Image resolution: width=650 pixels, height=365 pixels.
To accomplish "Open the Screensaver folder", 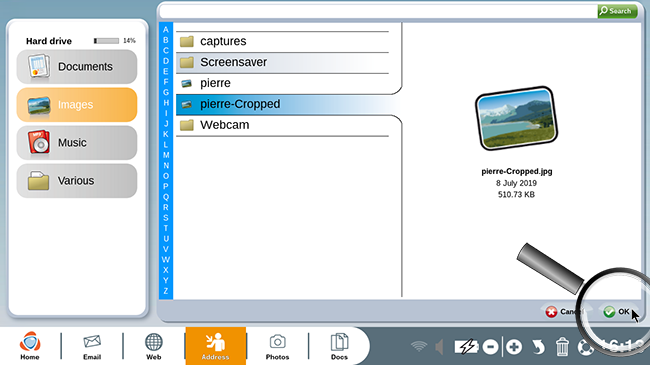I will [282, 62].
